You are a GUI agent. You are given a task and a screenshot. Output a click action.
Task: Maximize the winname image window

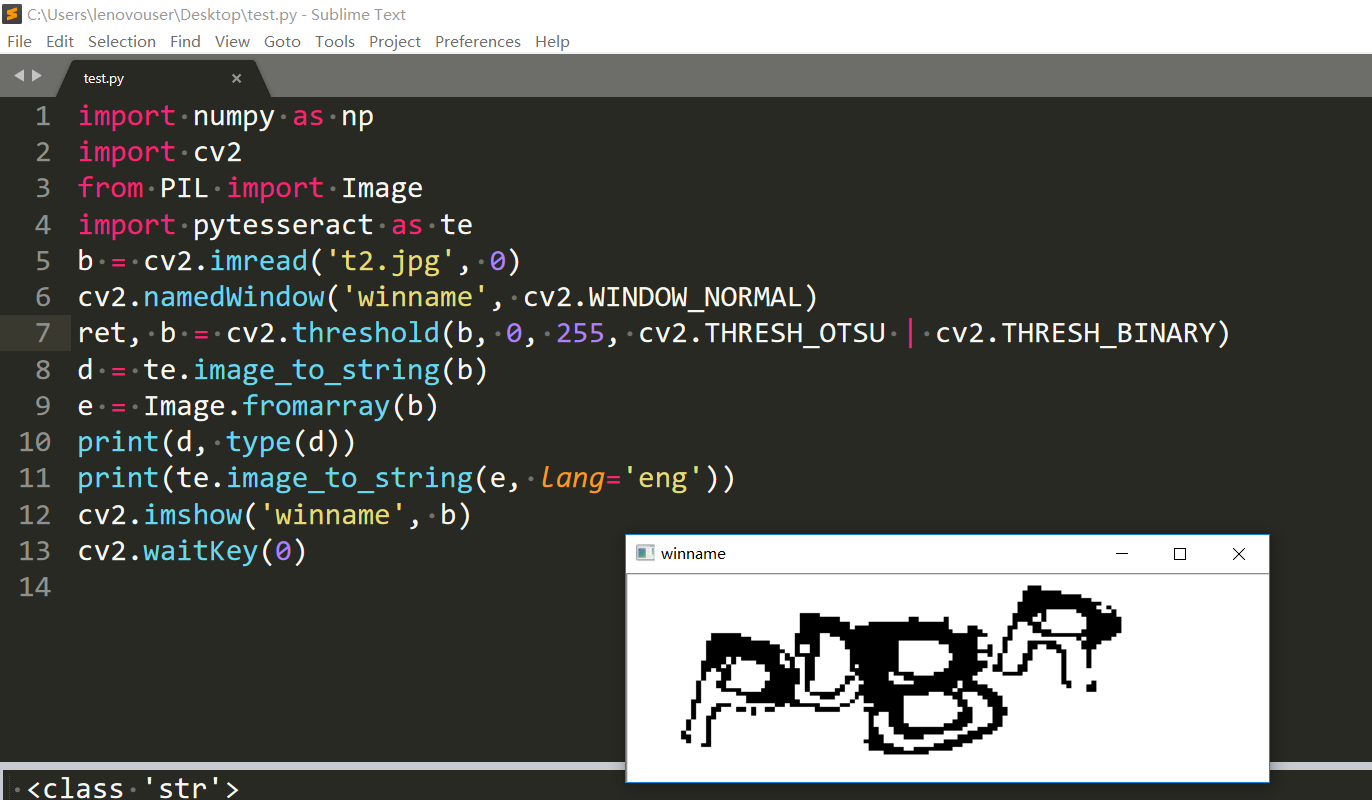1180,553
